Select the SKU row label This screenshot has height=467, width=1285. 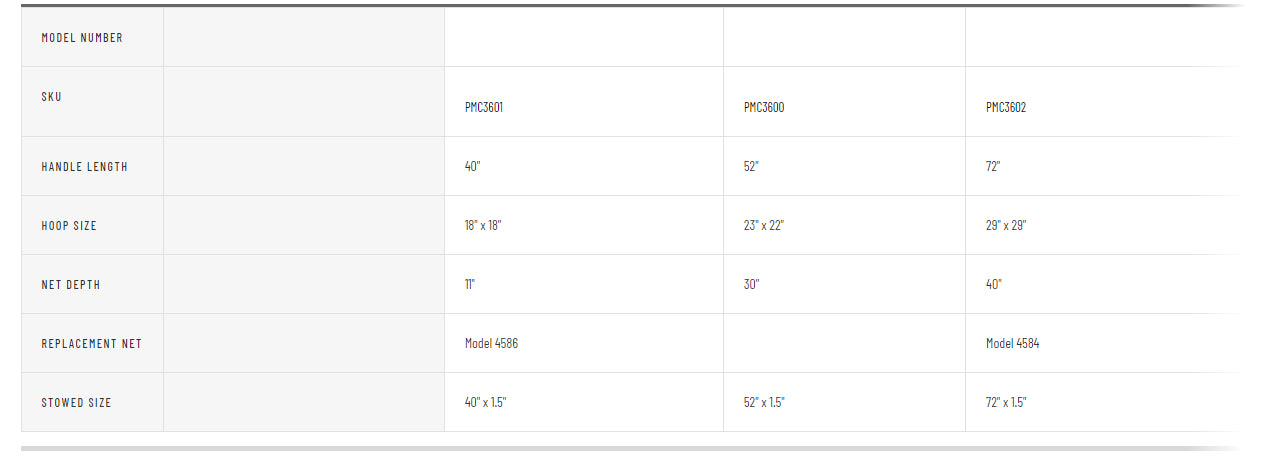[x=51, y=97]
